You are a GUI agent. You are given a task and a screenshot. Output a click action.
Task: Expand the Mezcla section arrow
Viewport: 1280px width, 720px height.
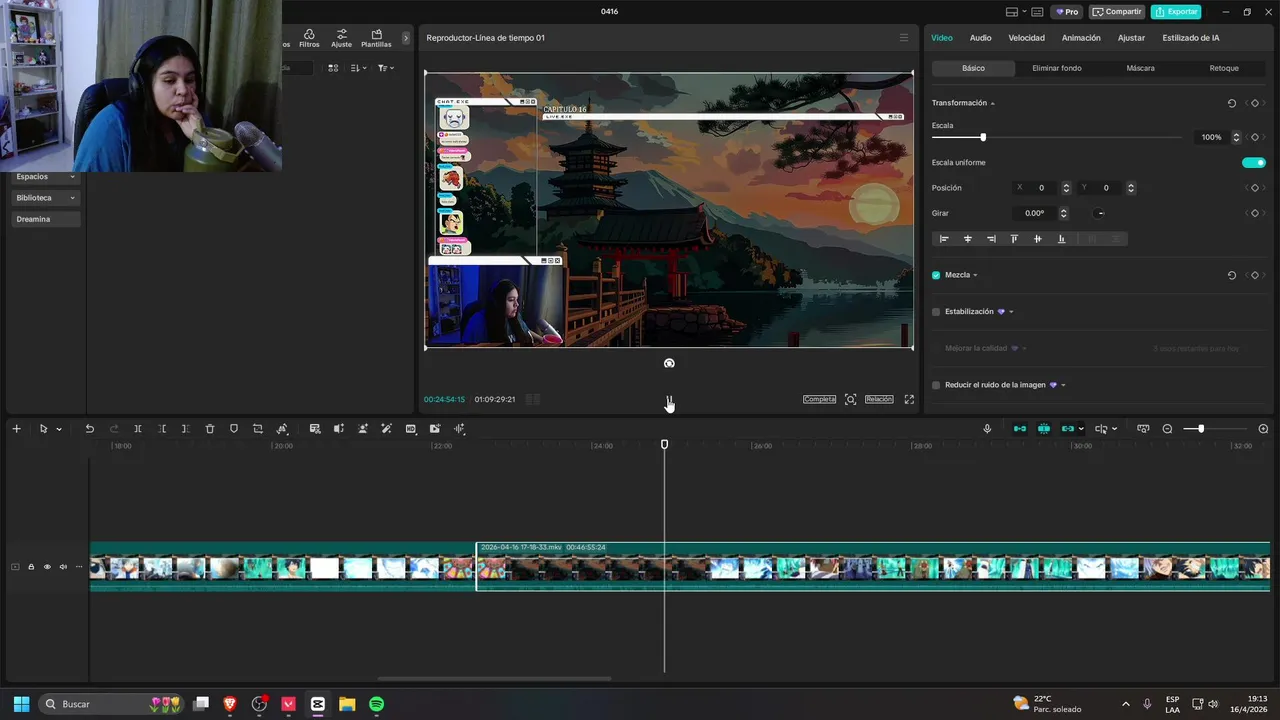(x=975, y=275)
